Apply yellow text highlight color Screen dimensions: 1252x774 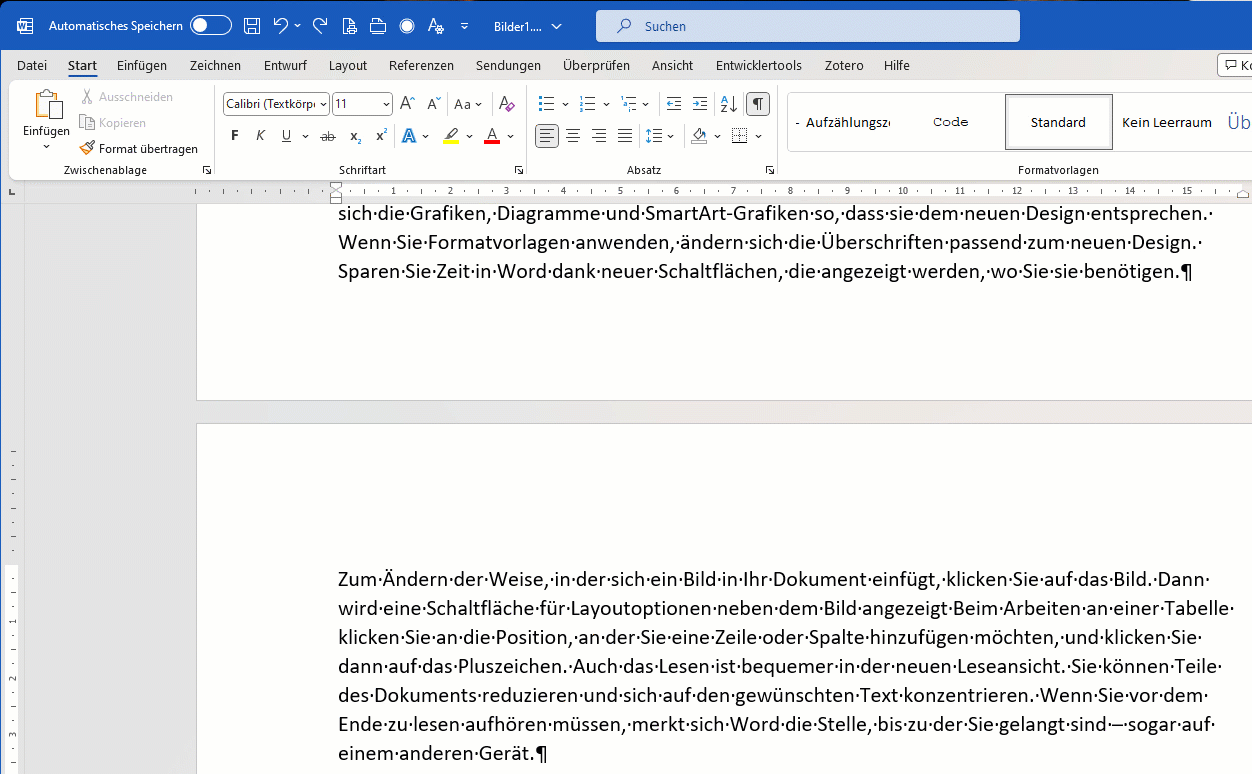coord(451,136)
